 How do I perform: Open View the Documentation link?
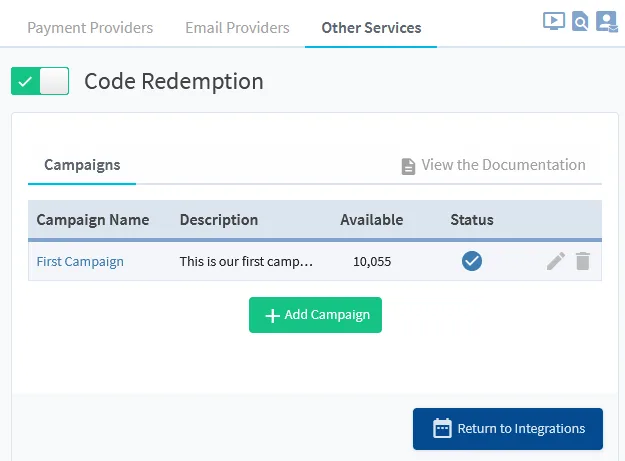(503, 165)
